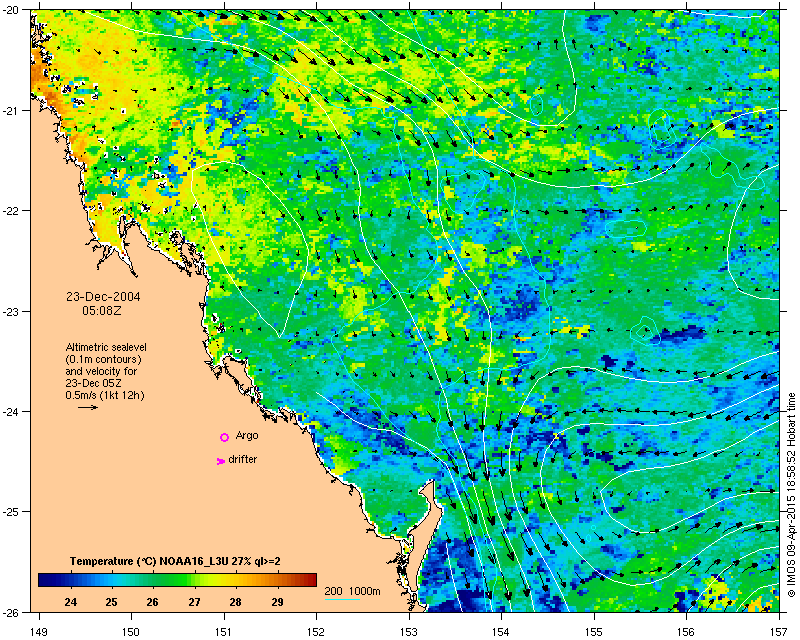Click the longitude axis label 149
800x640 pixels.
(39, 632)
